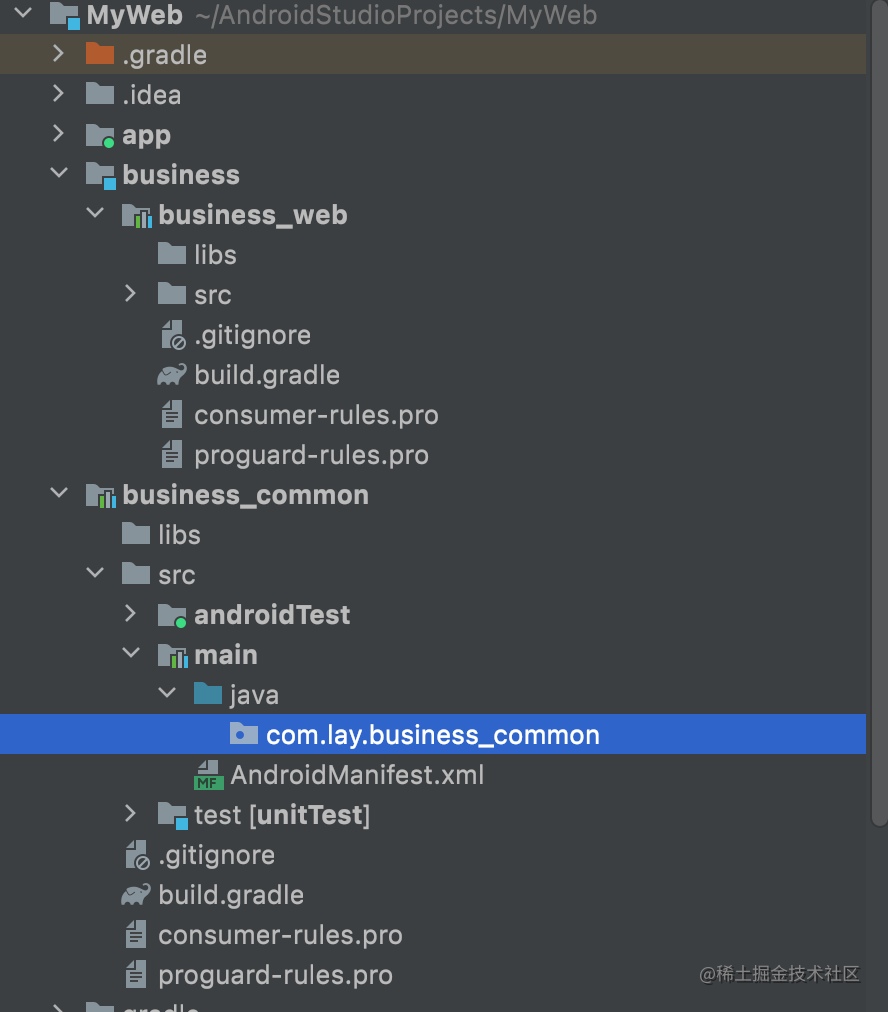Select the libs folder in business_common
This screenshot has height=1012, width=888.
coord(179,535)
